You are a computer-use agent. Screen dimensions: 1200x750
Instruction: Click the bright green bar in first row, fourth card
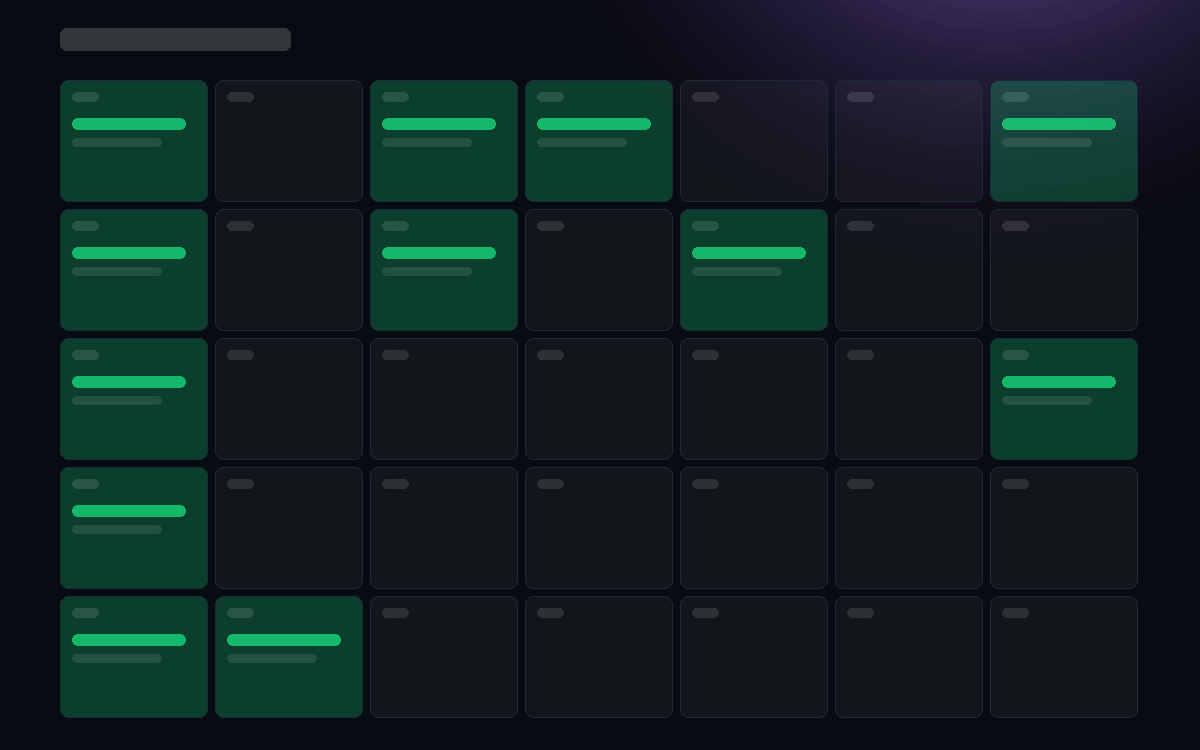[x=594, y=124]
